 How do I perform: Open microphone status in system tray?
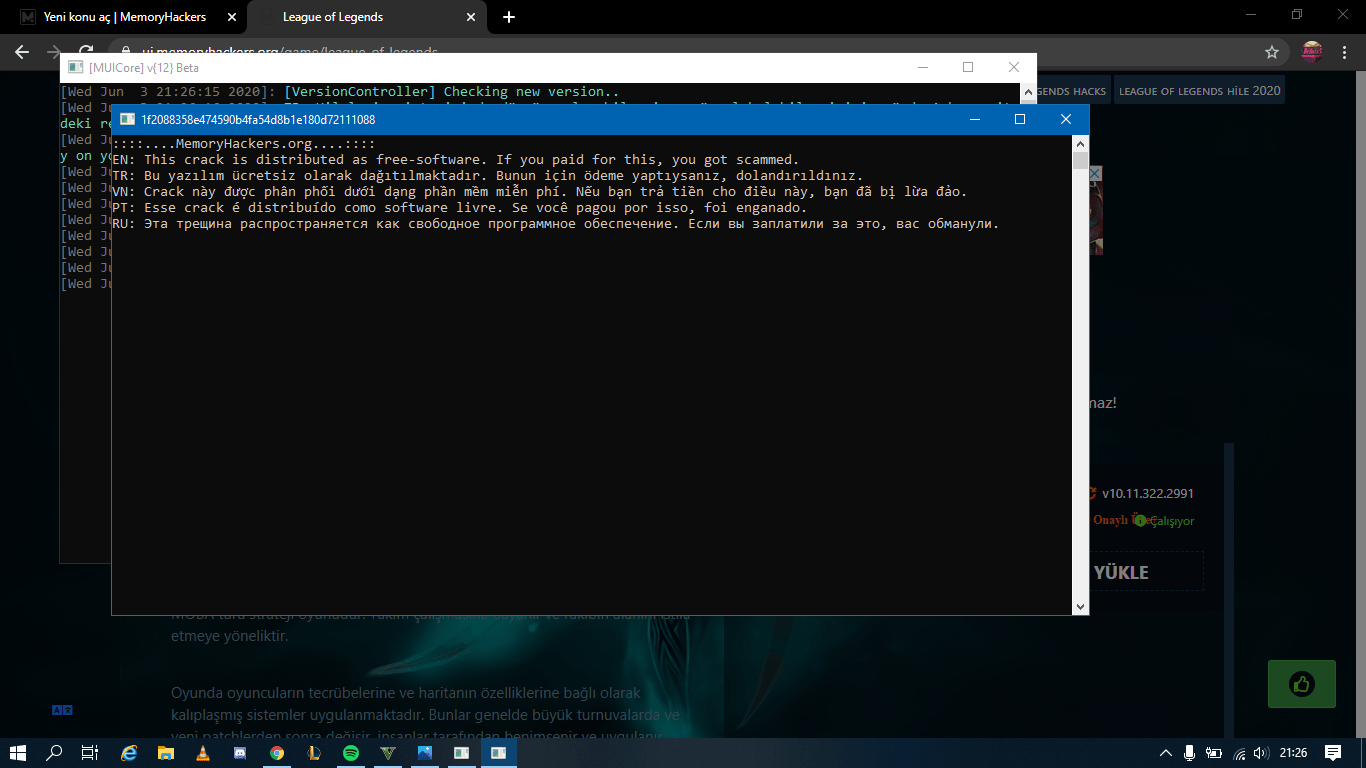(x=1190, y=753)
